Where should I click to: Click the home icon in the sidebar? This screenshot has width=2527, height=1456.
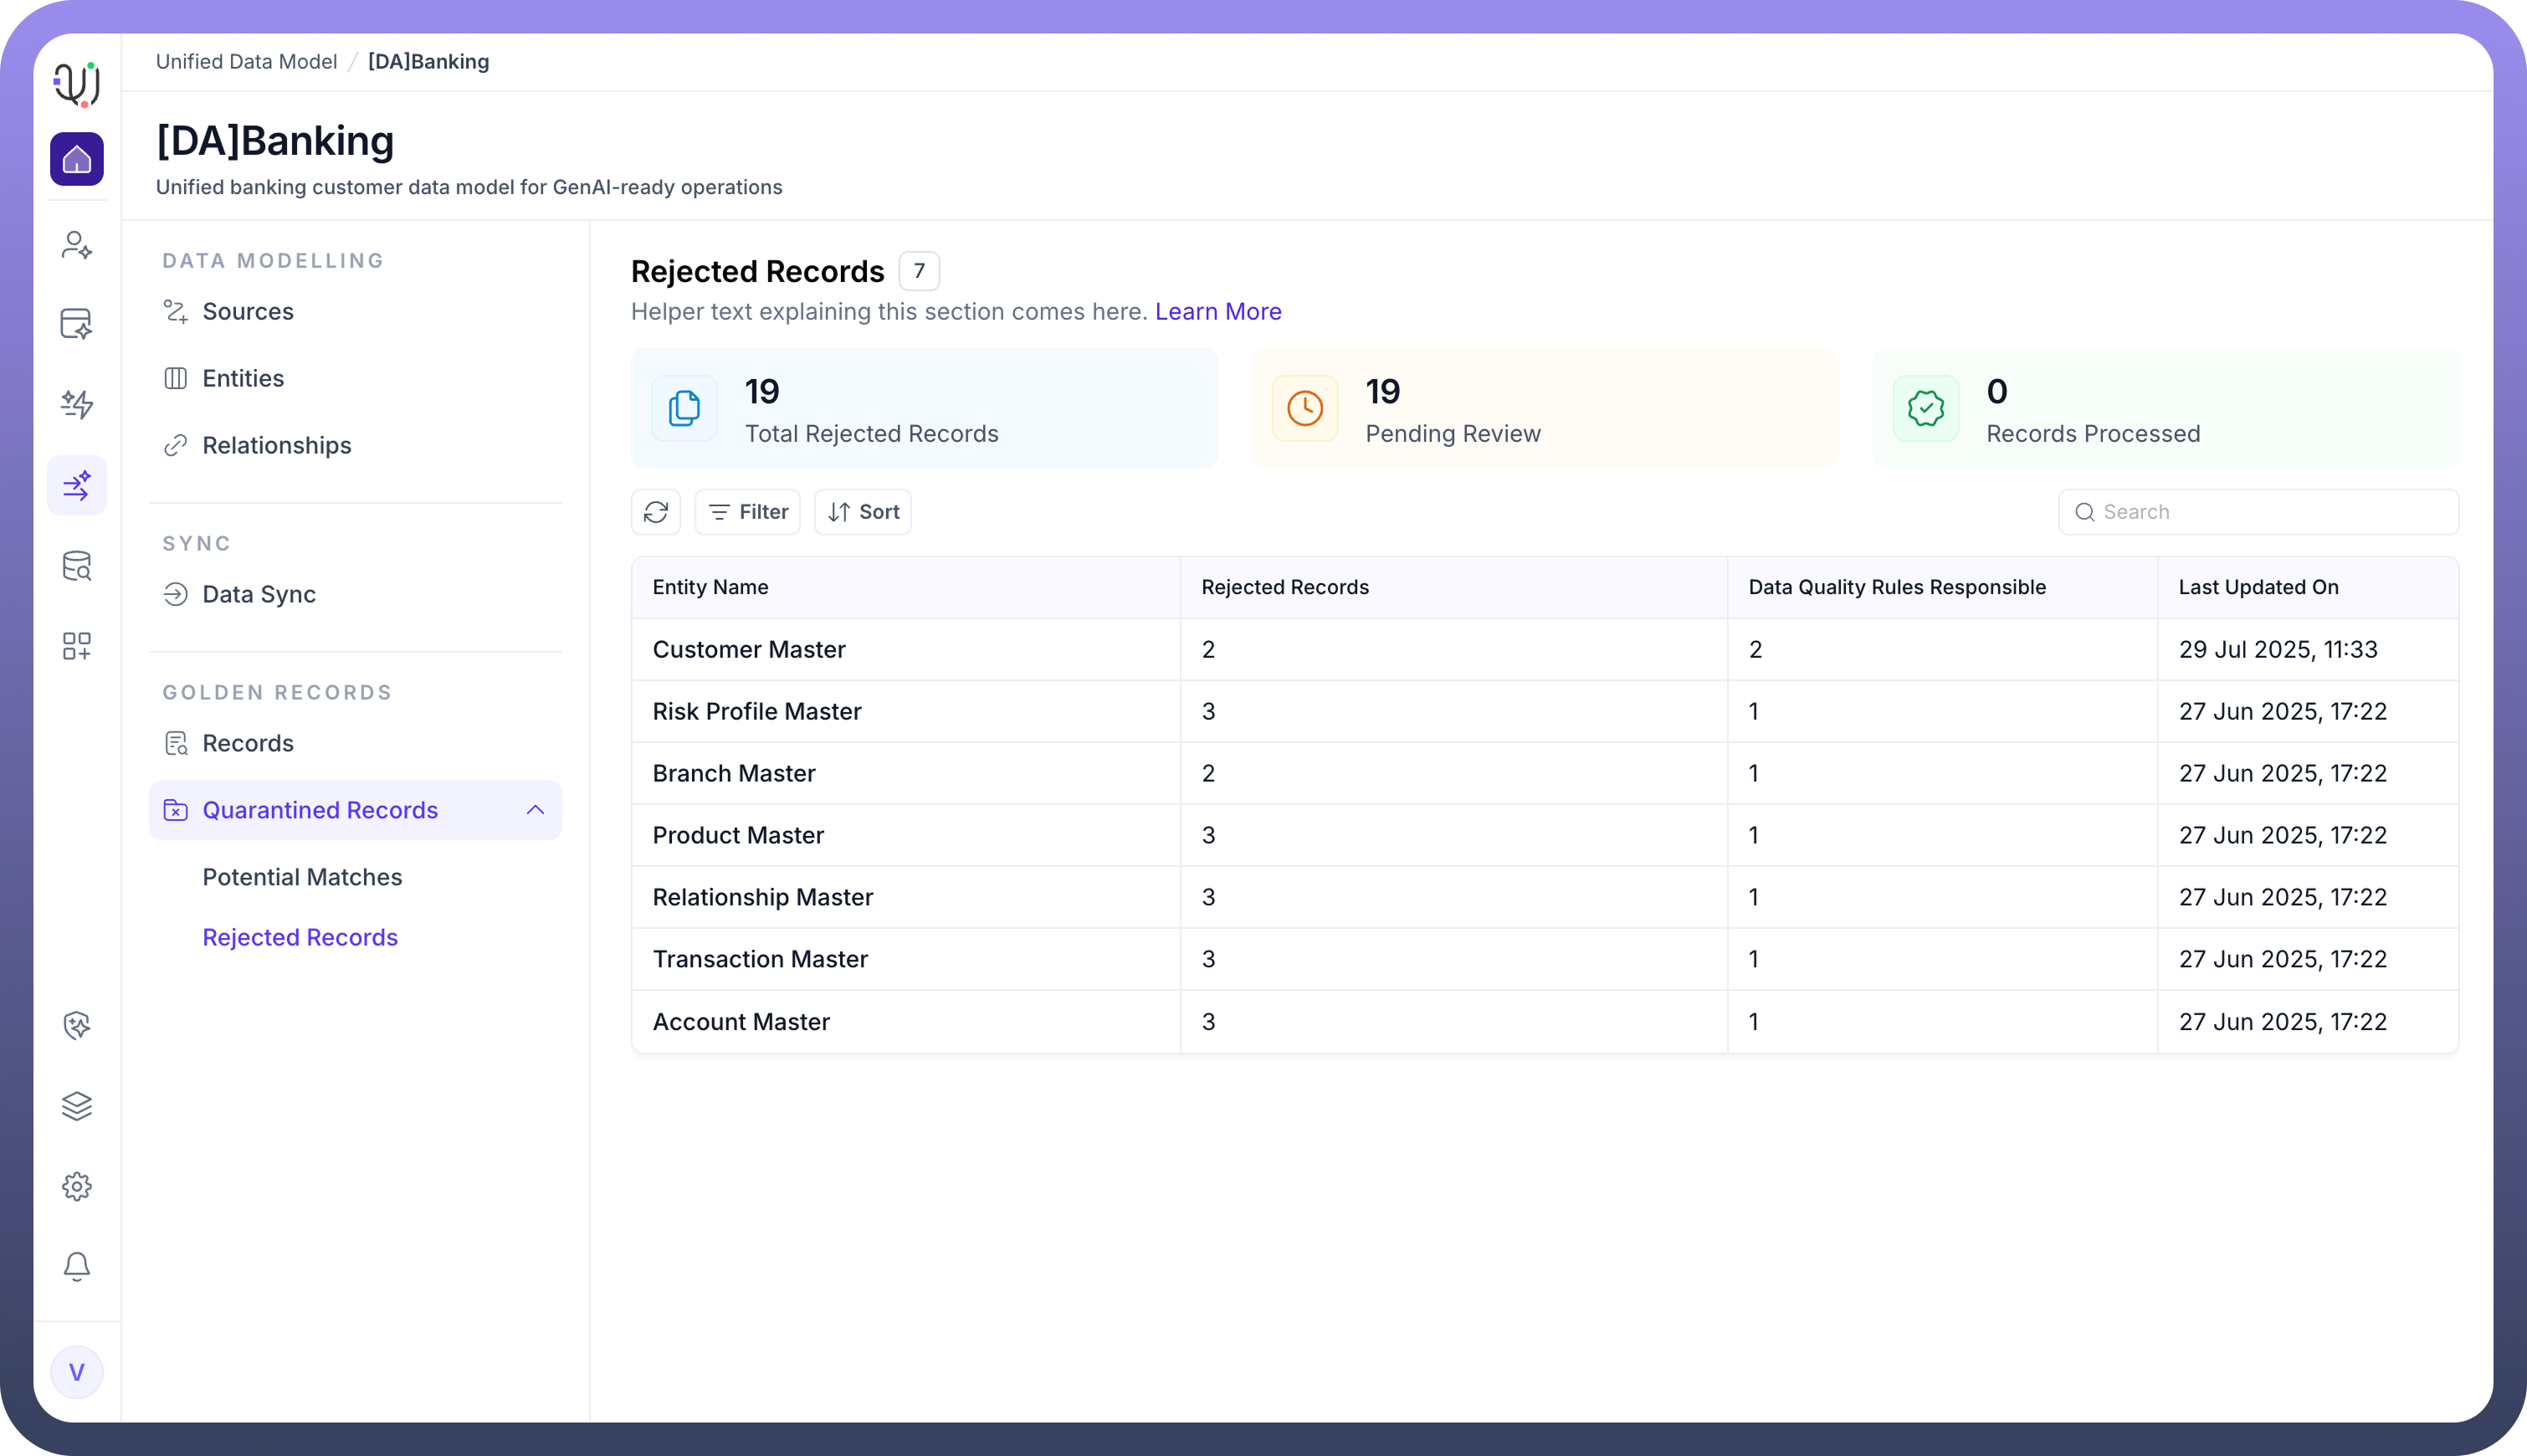[77, 159]
